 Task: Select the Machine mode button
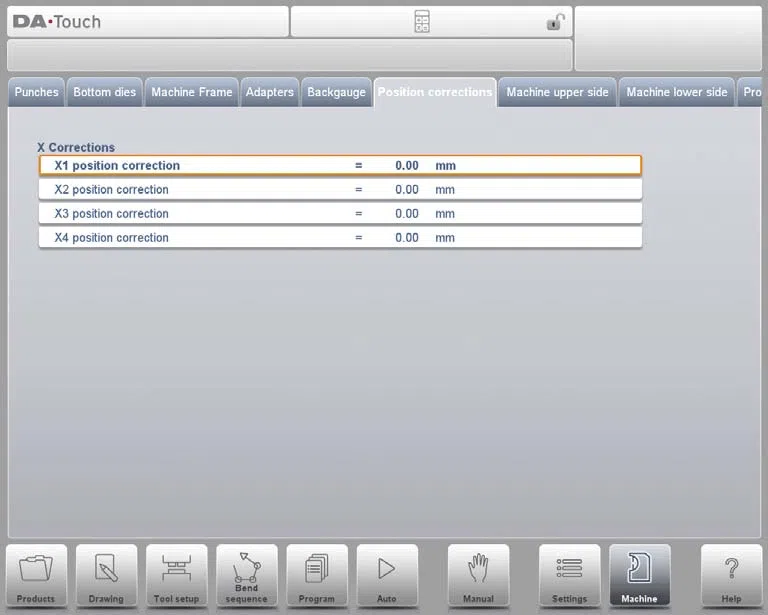[640, 576]
